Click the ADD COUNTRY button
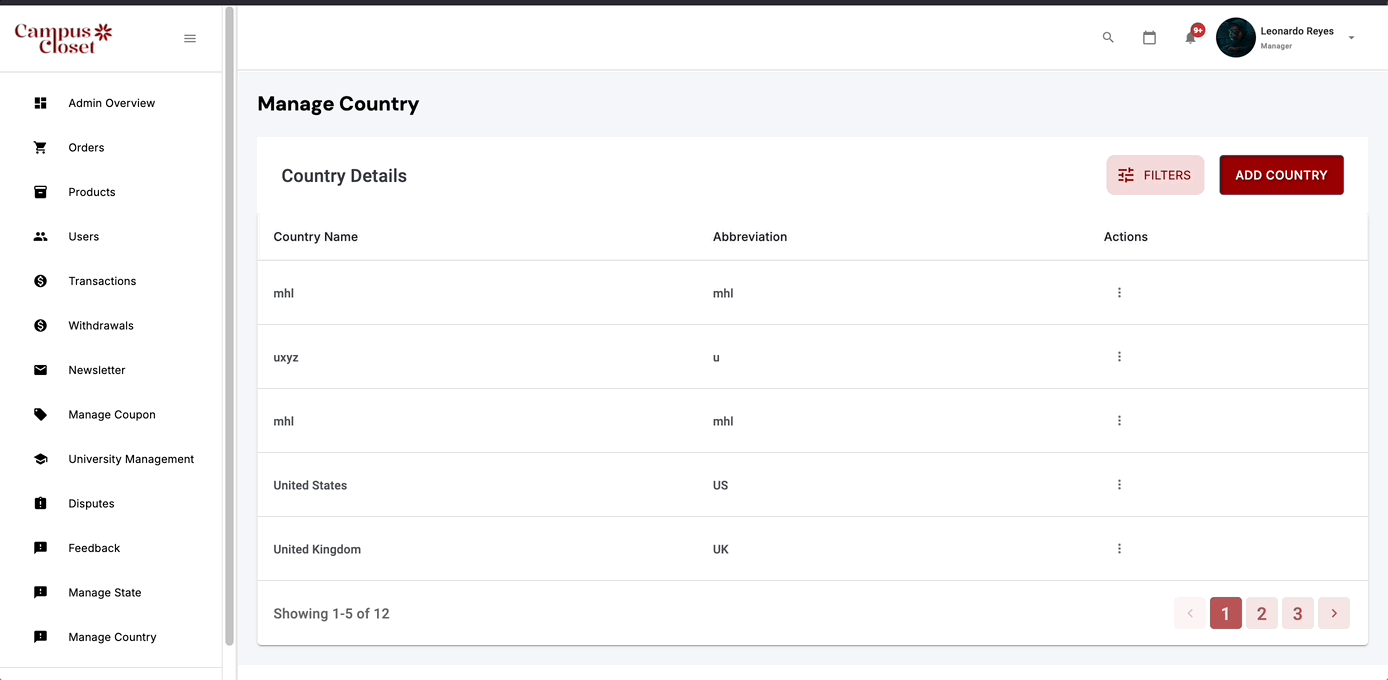Screen dimensions: 1388x680 click(x=1281, y=175)
